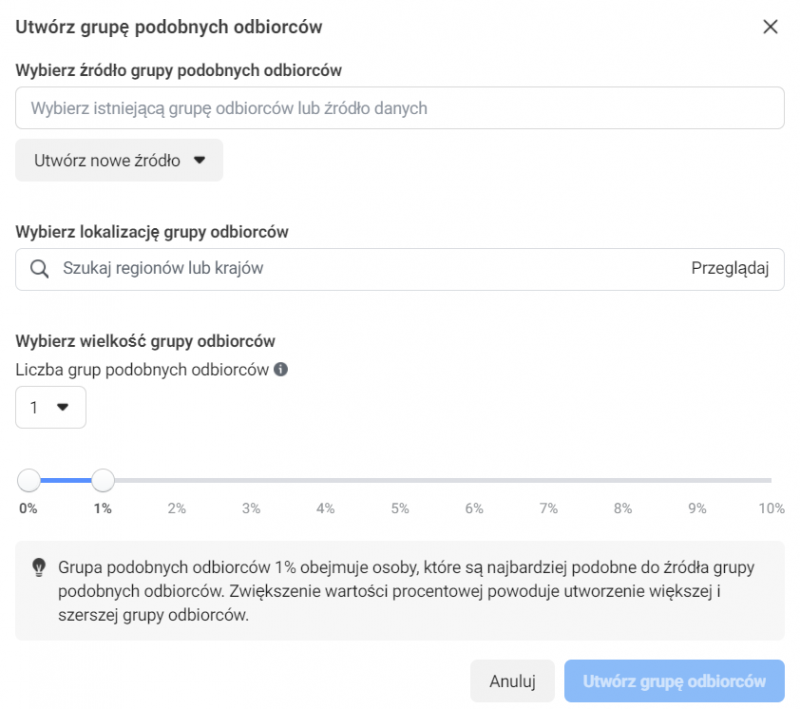Click the 4% slider label

click(325, 508)
